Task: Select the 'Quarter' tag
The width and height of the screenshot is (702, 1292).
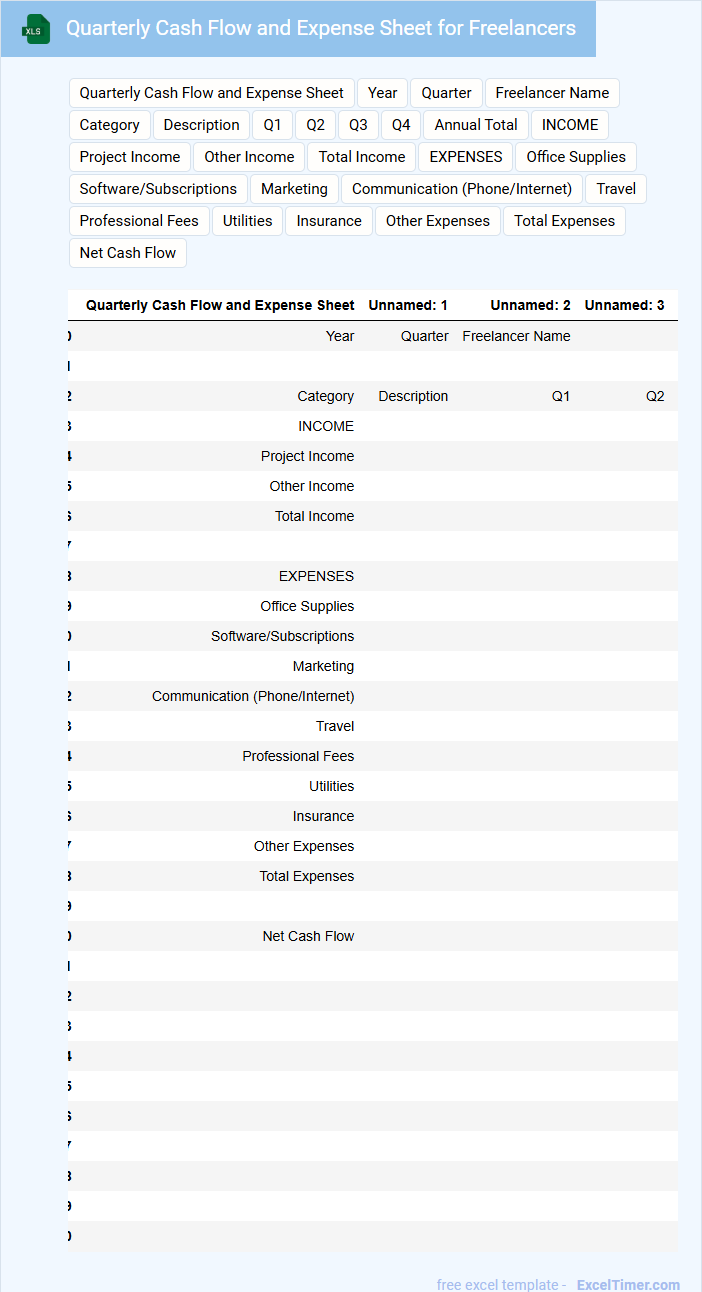Action: [446, 93]
